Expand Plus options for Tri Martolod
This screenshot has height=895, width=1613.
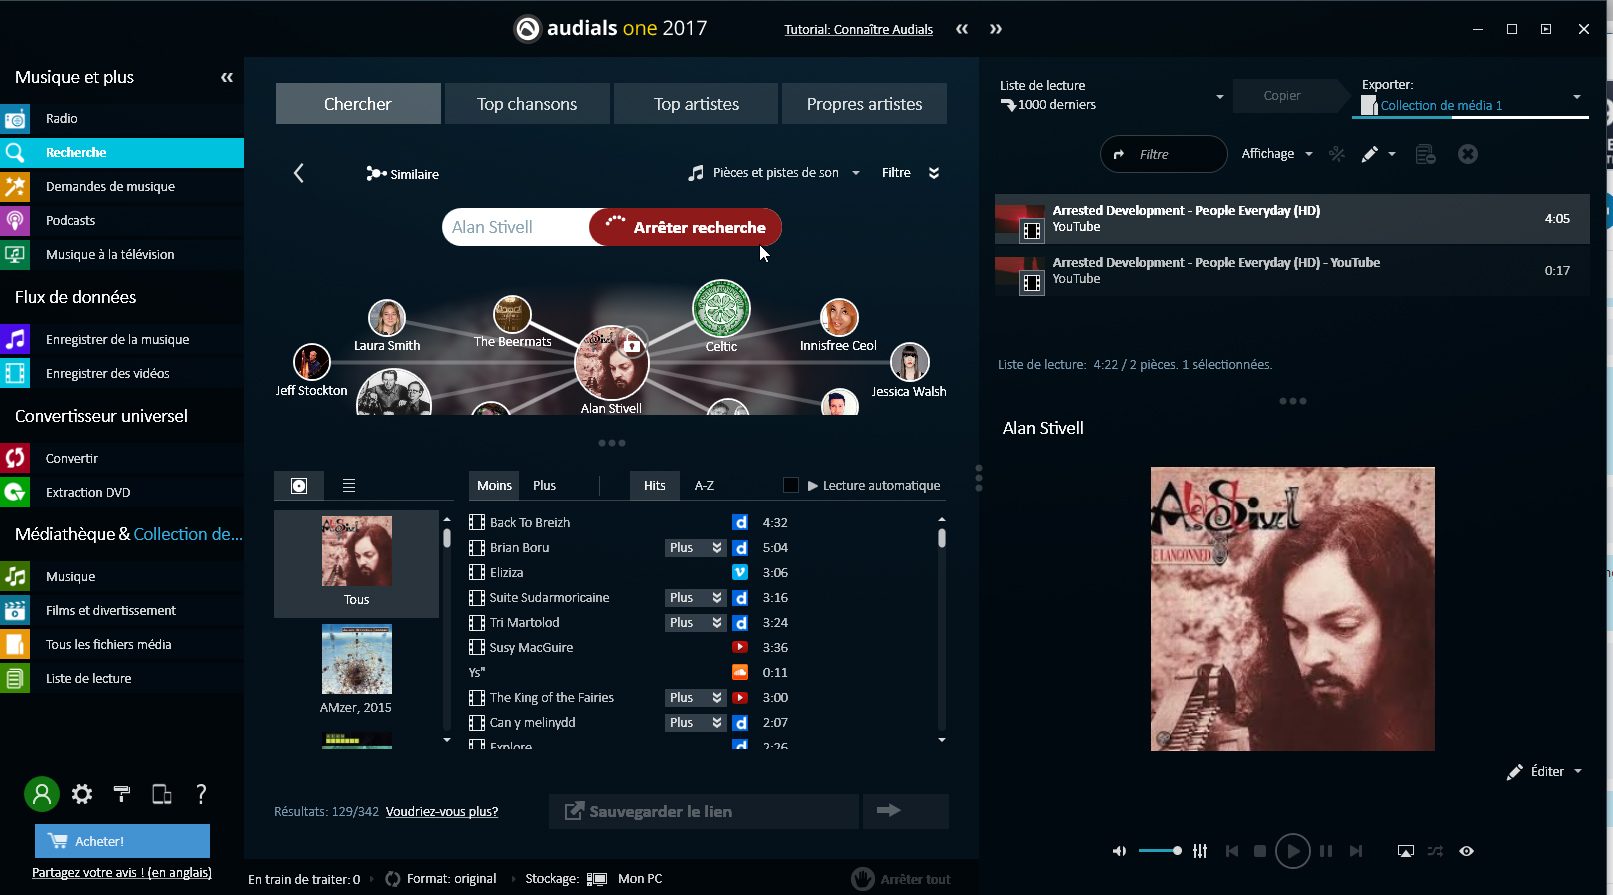(x=695, y=623)
